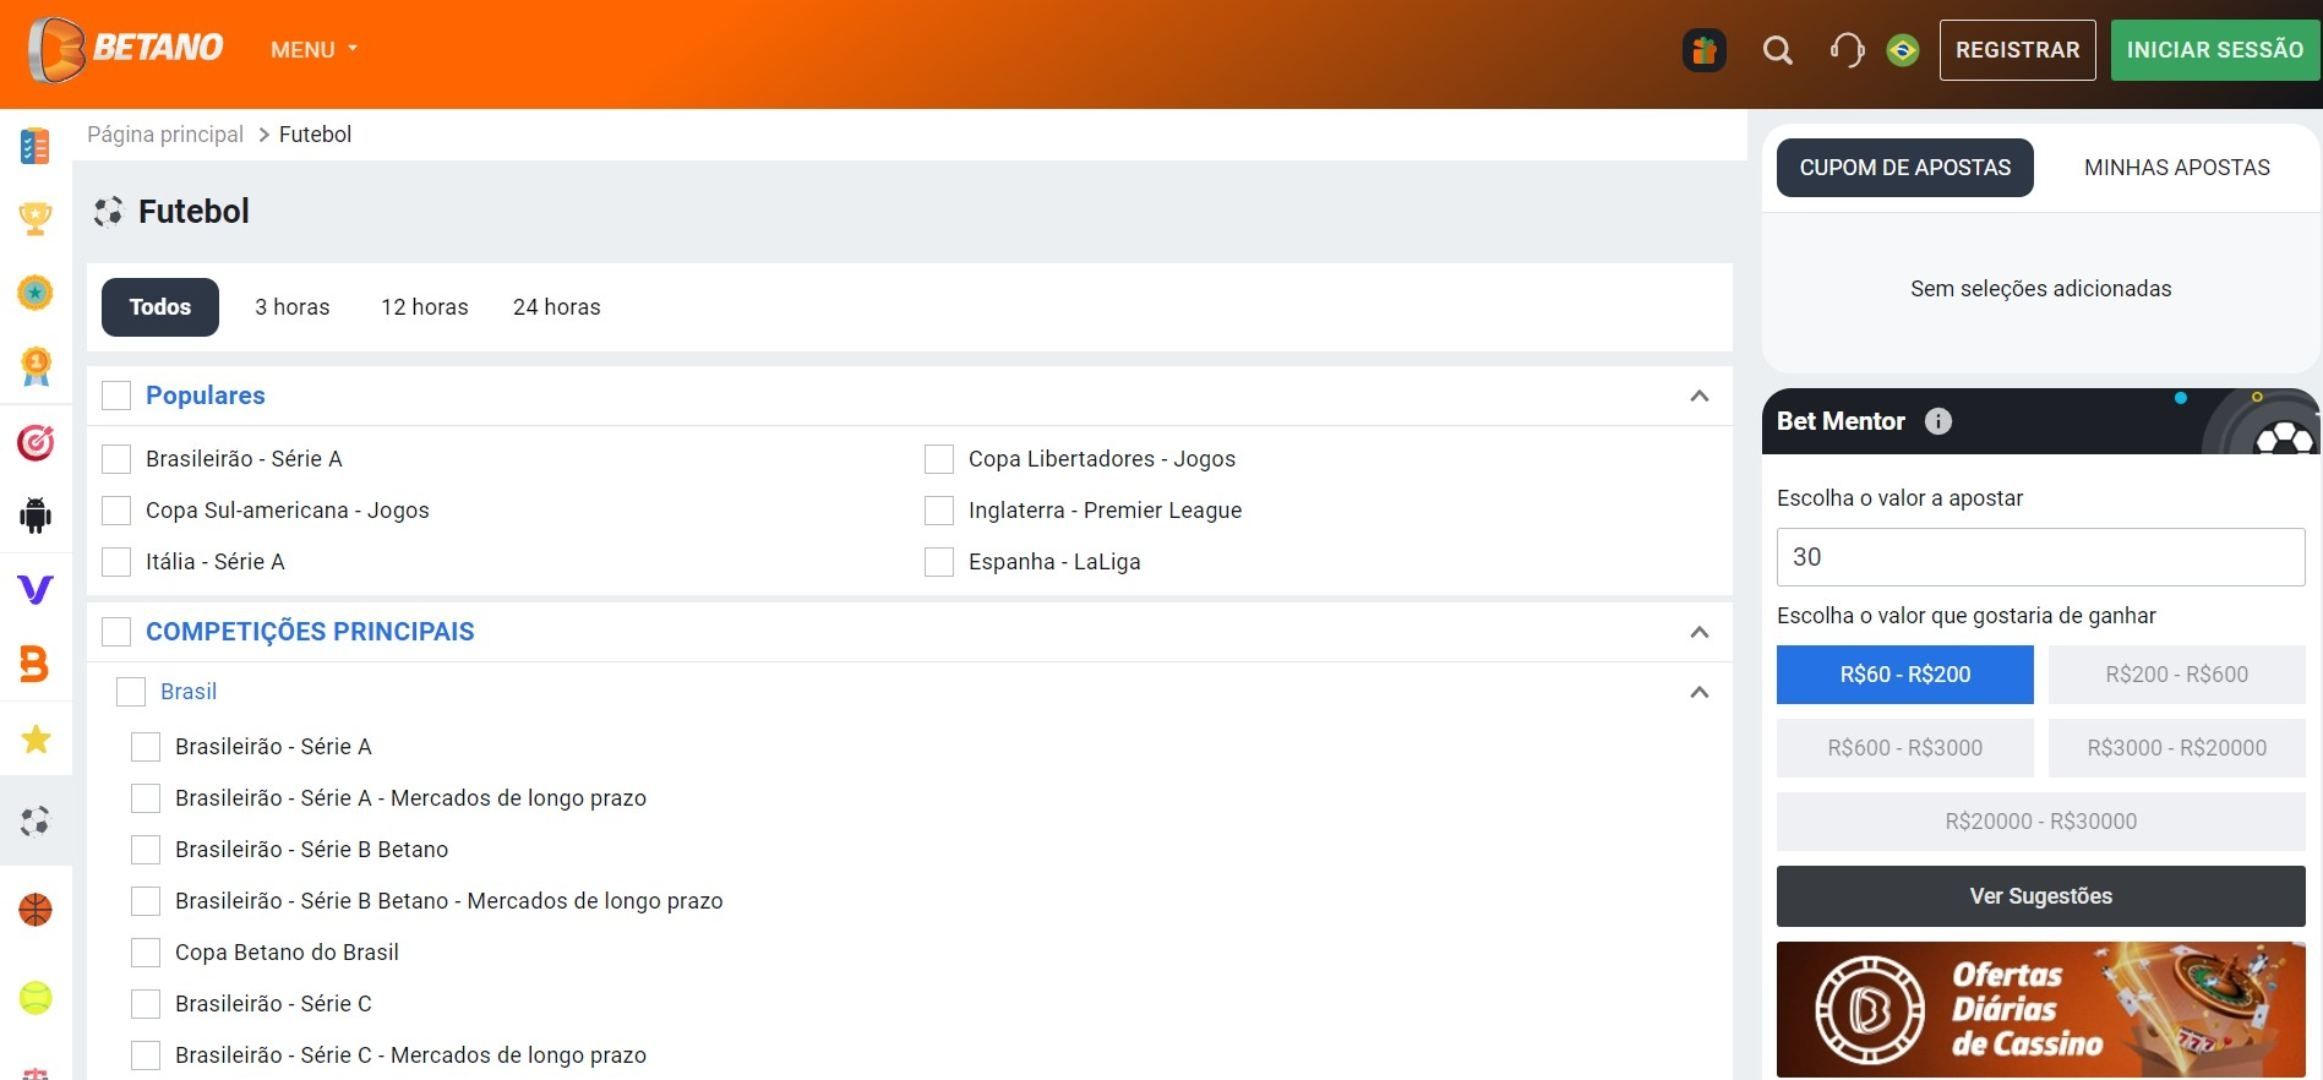Select the tennis ball sidebar icon
The height and width of the screenshot is (1080, 2323).
click(35, 997)
